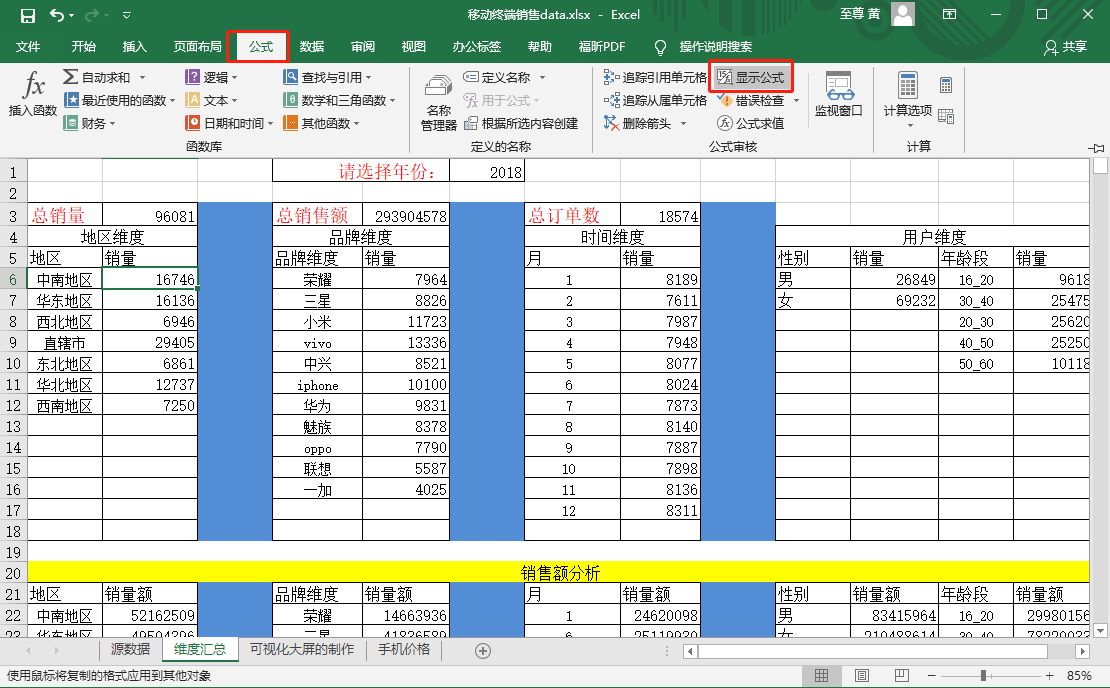1110x688 pixels.
Task: Collapse the ribbon with the pin icon
Action: [1097, 148]
